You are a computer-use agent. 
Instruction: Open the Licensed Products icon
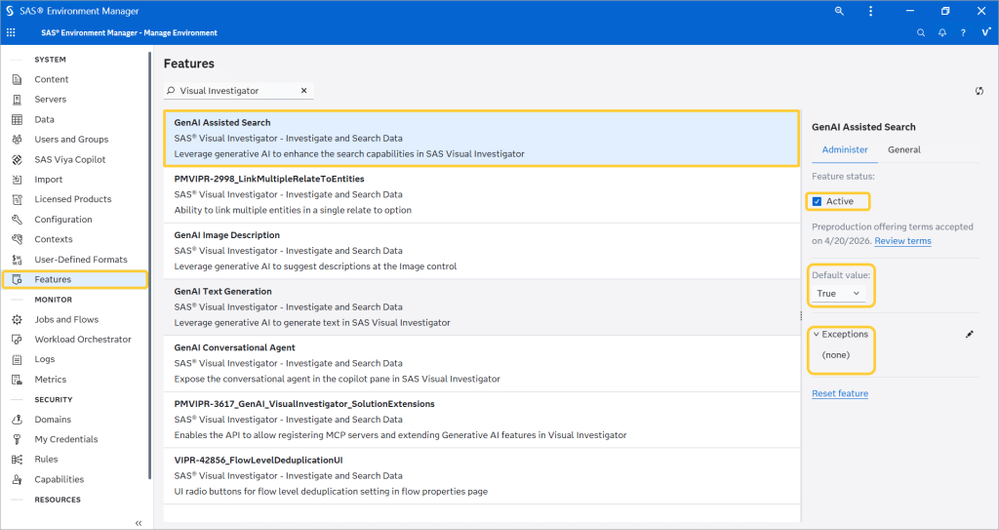(17, 199)
